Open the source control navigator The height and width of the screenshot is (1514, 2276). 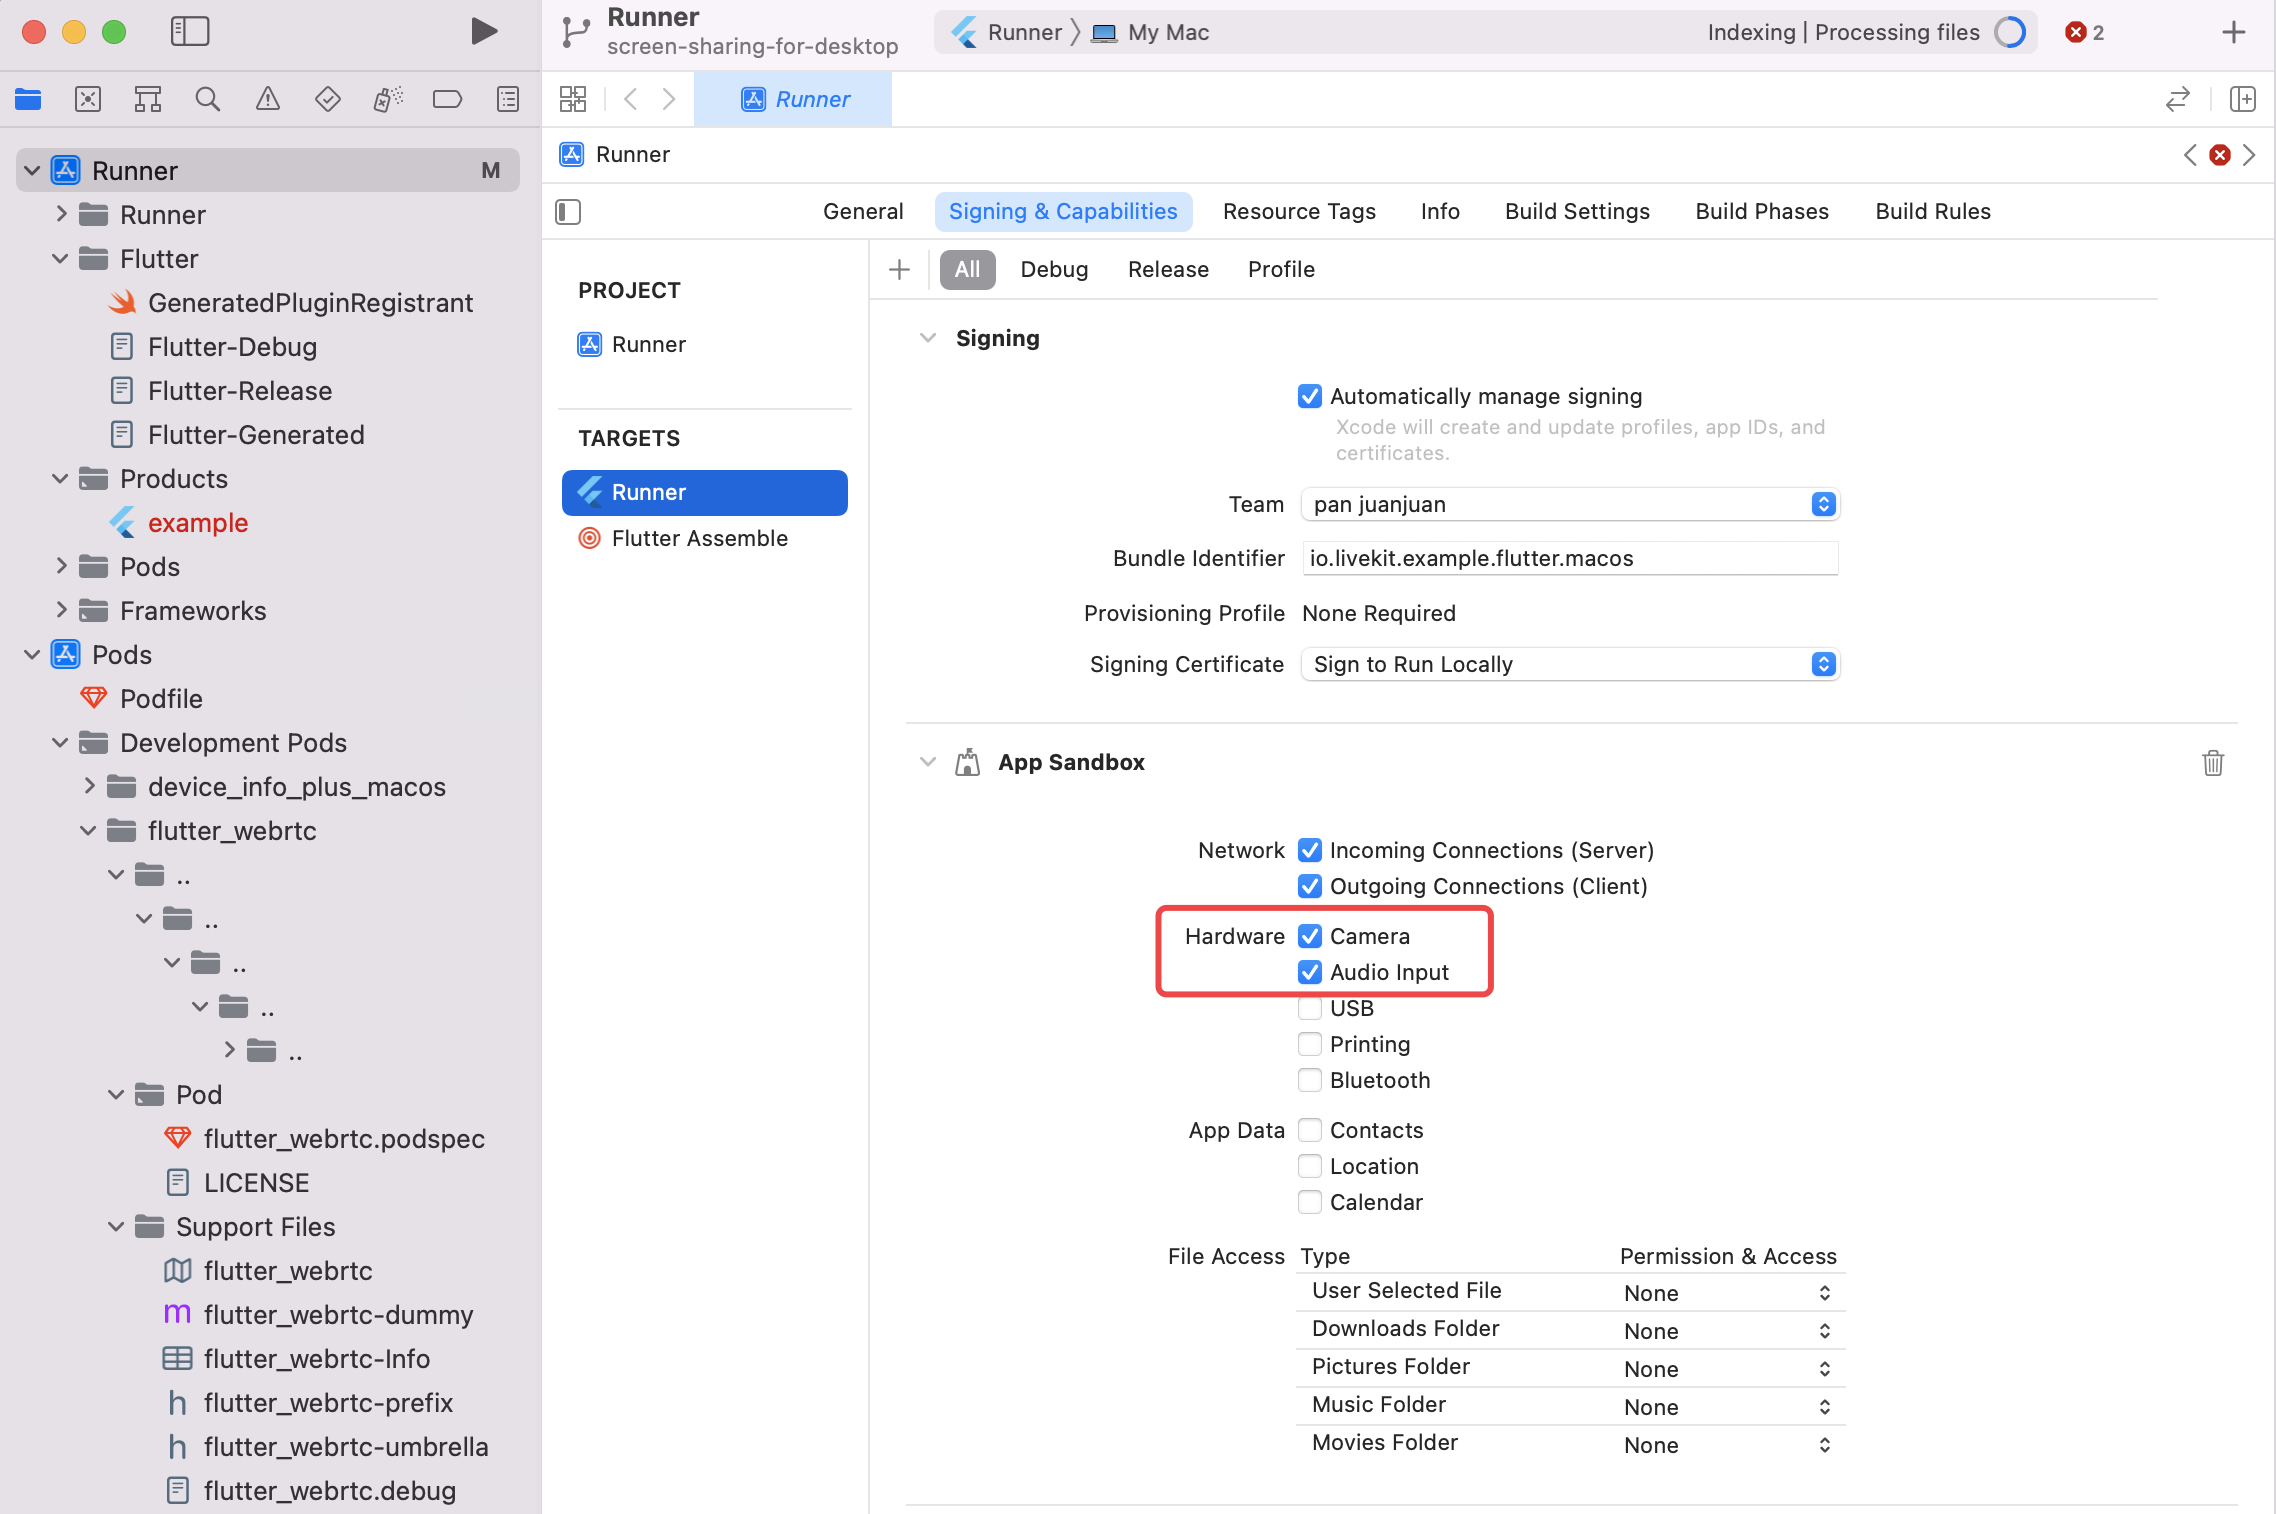88,99
